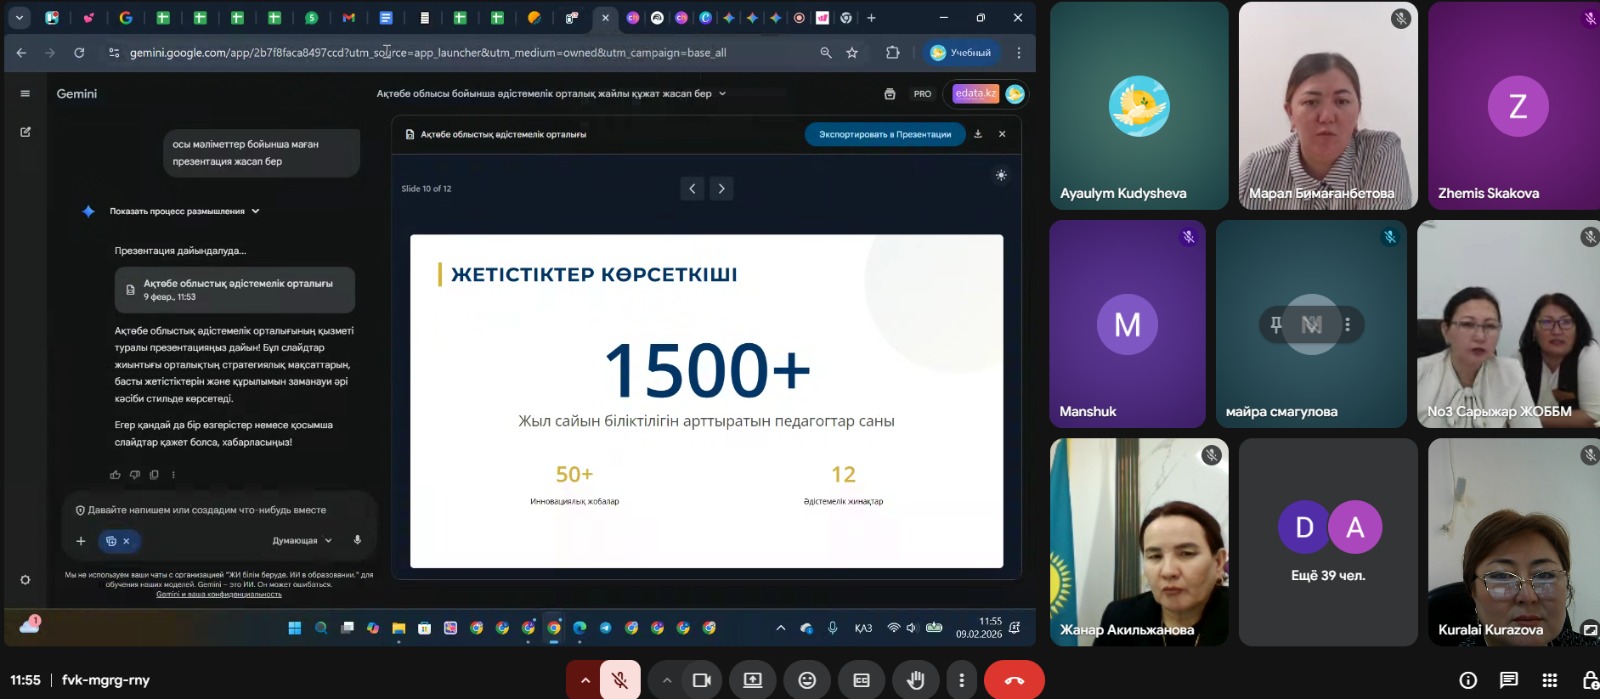Open emoji reactions in Meet
This screenshot has width=1600, height=699.
807,680
